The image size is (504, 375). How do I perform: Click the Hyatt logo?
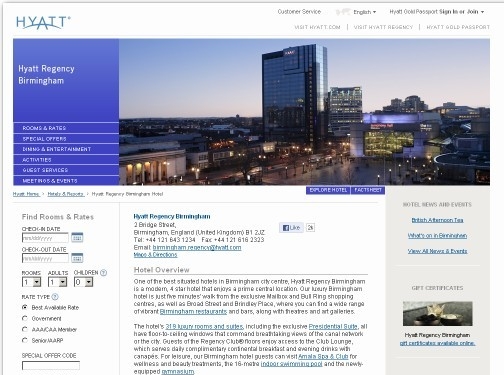[43, 22]
